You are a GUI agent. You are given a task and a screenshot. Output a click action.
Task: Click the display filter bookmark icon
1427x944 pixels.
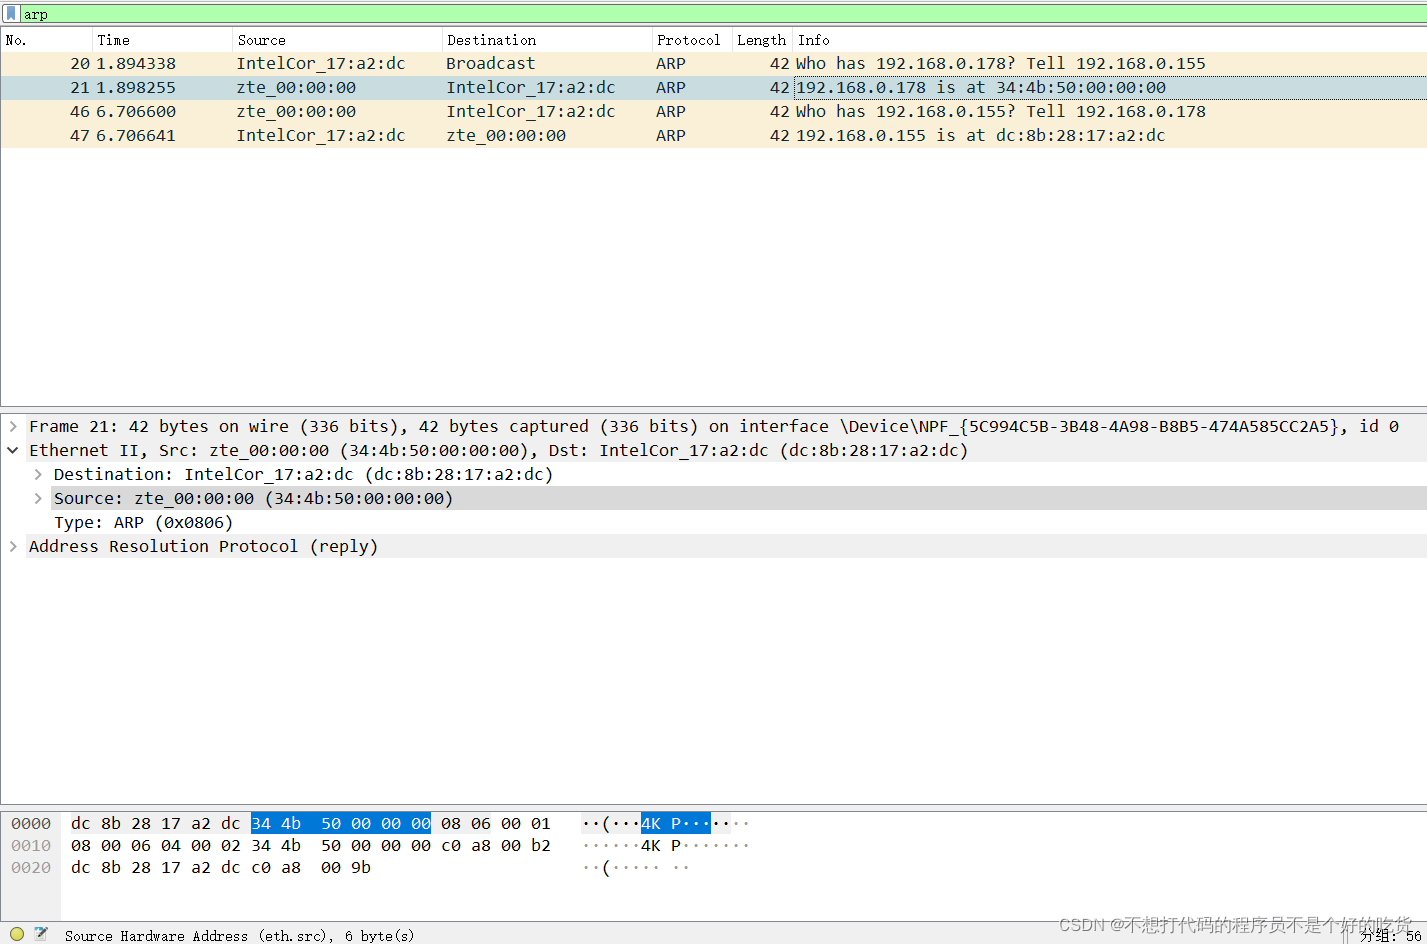[11, 14]
